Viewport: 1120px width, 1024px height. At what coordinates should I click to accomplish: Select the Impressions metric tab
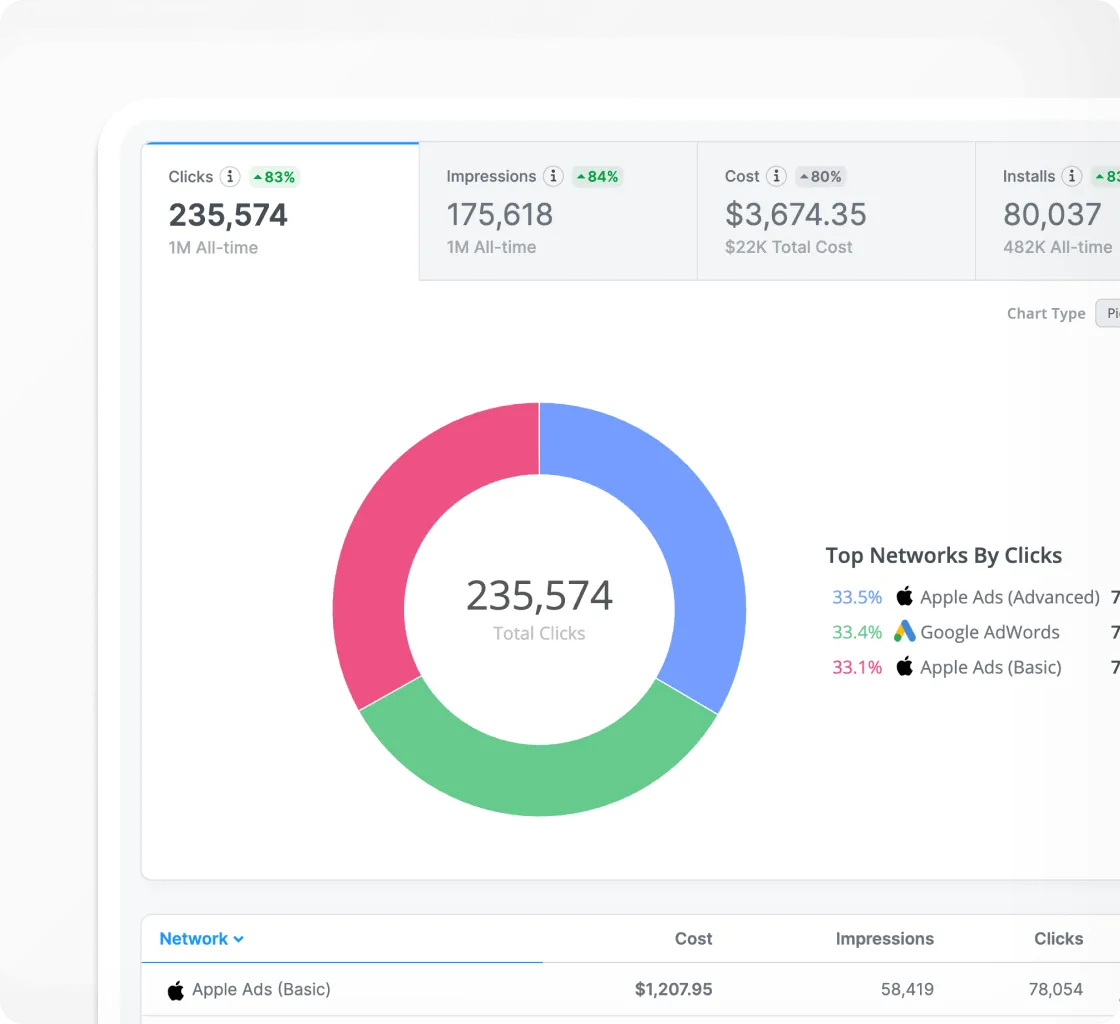558,211
